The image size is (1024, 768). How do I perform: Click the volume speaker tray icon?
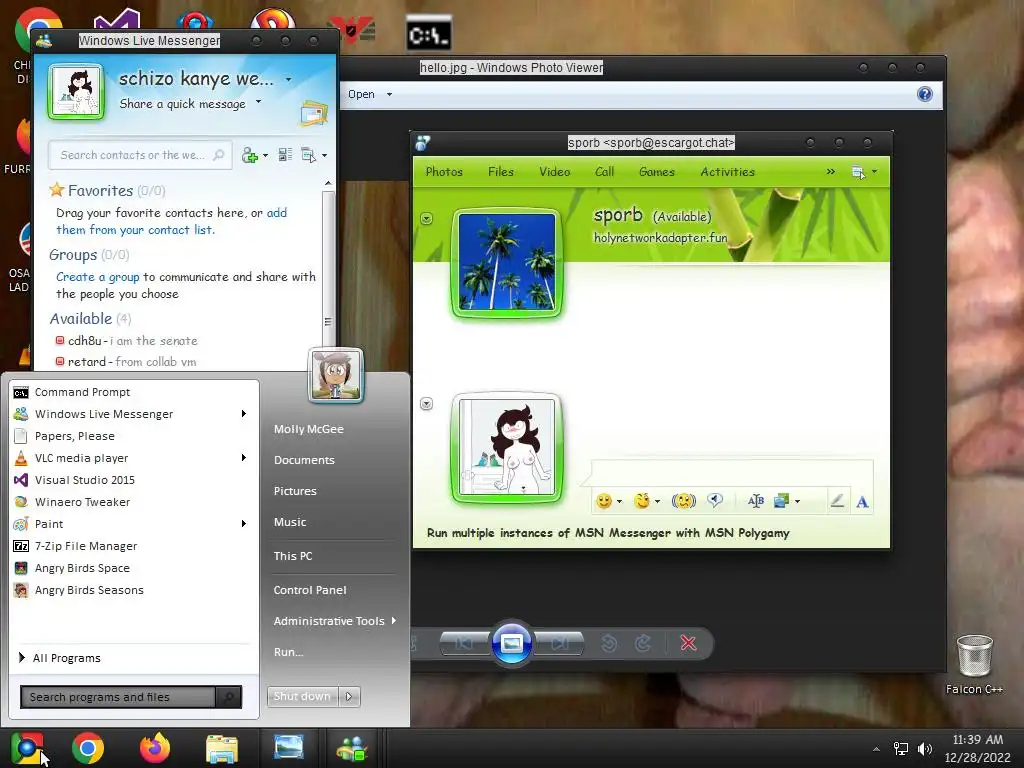(925, 749)
